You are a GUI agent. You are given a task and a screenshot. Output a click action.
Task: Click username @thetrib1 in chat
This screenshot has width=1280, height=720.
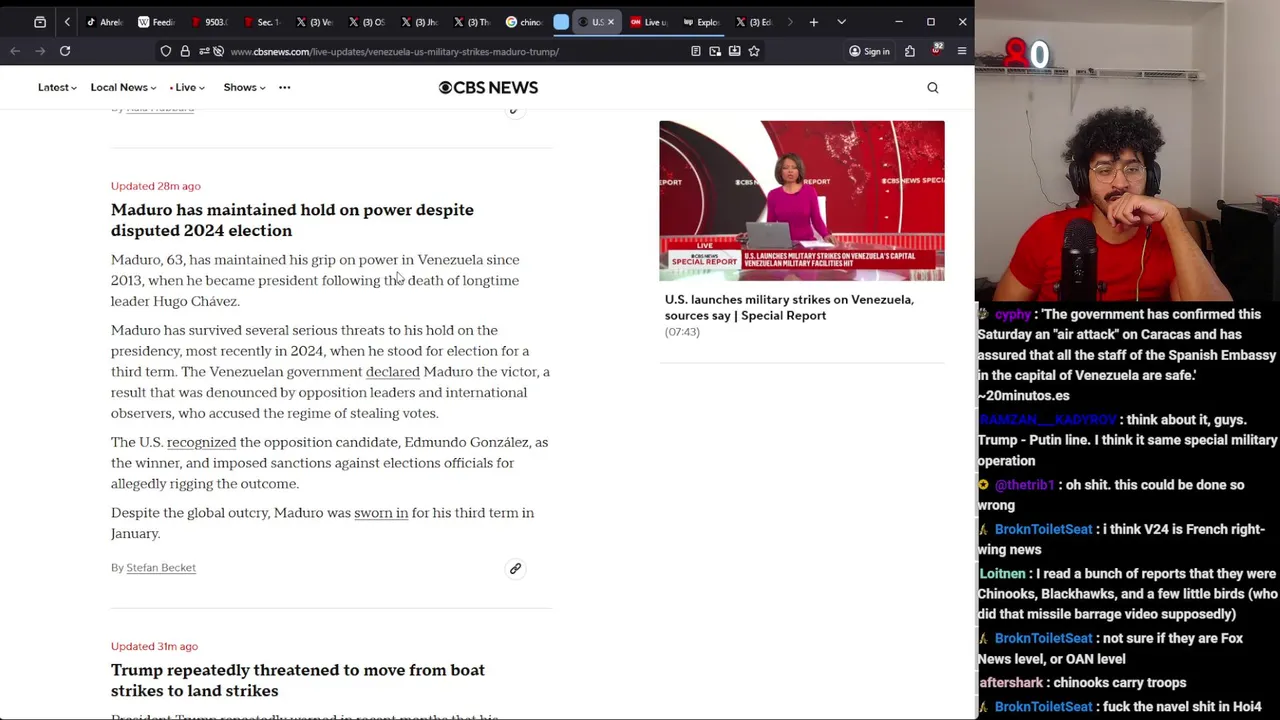pos(1024,485)
